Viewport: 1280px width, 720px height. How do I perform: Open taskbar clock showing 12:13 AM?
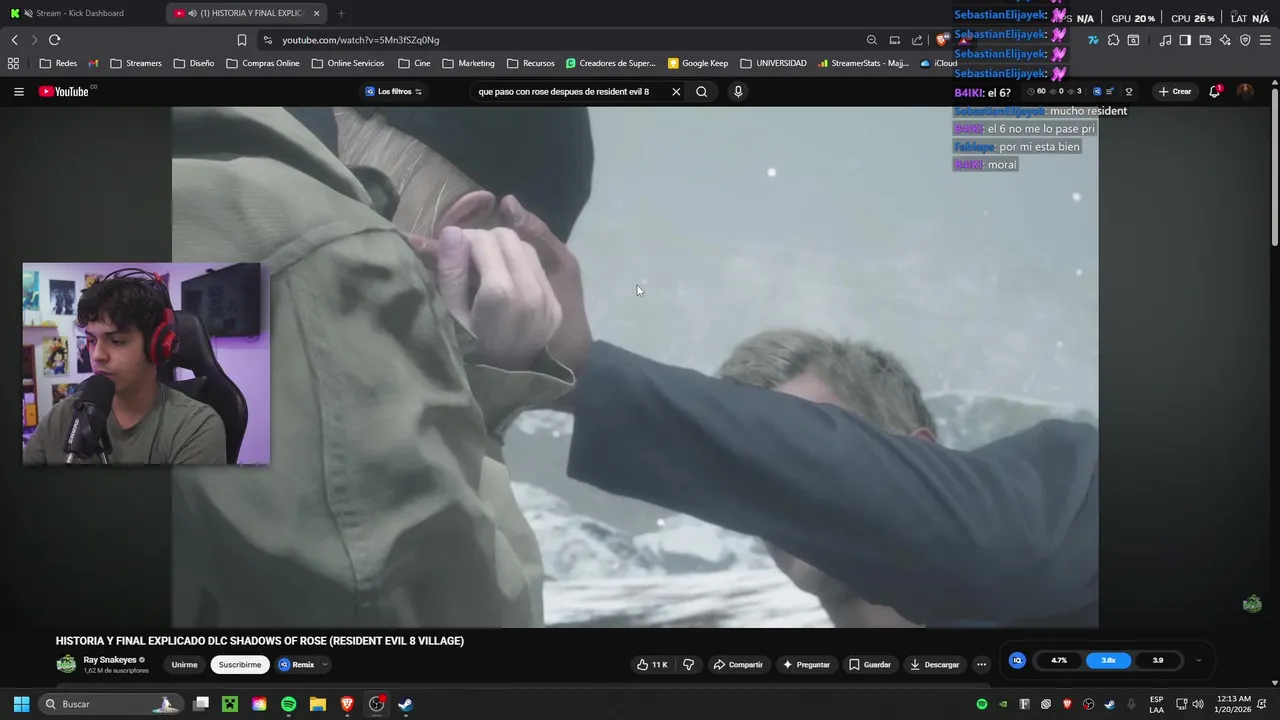pyautogui.click(x=1234, y=704)
